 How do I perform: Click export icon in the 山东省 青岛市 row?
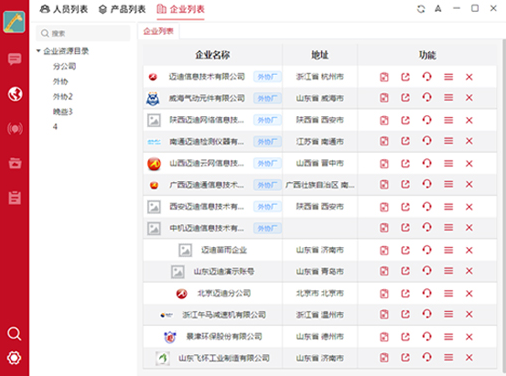click(405, 271)
